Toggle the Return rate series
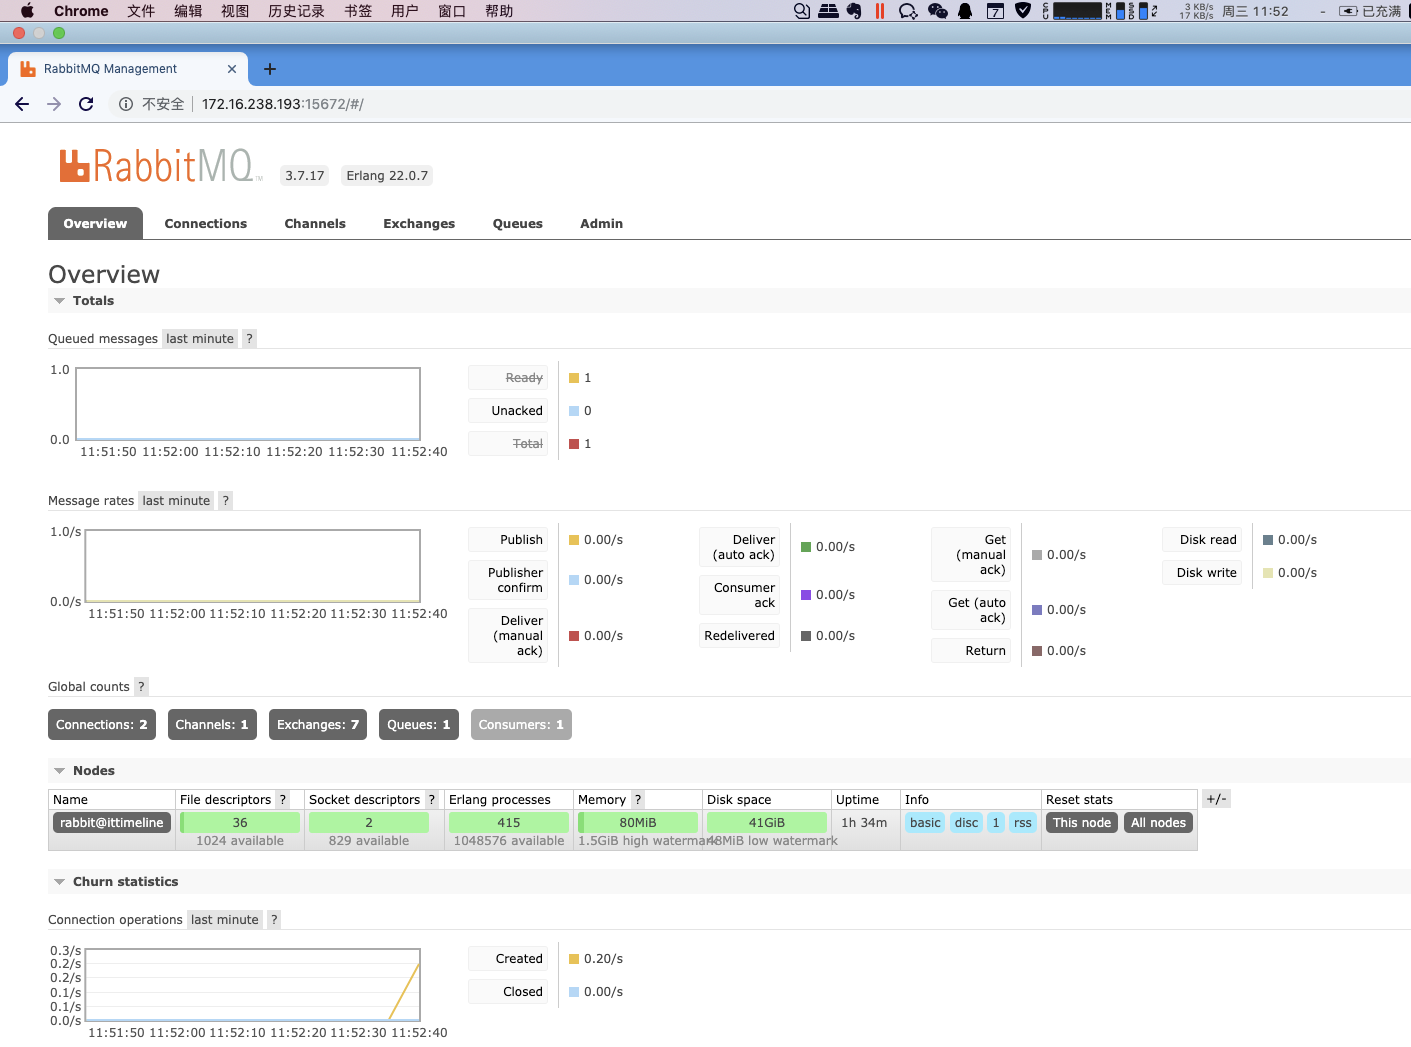This screenshot has height=1047, width=1411. coord(971,651)
